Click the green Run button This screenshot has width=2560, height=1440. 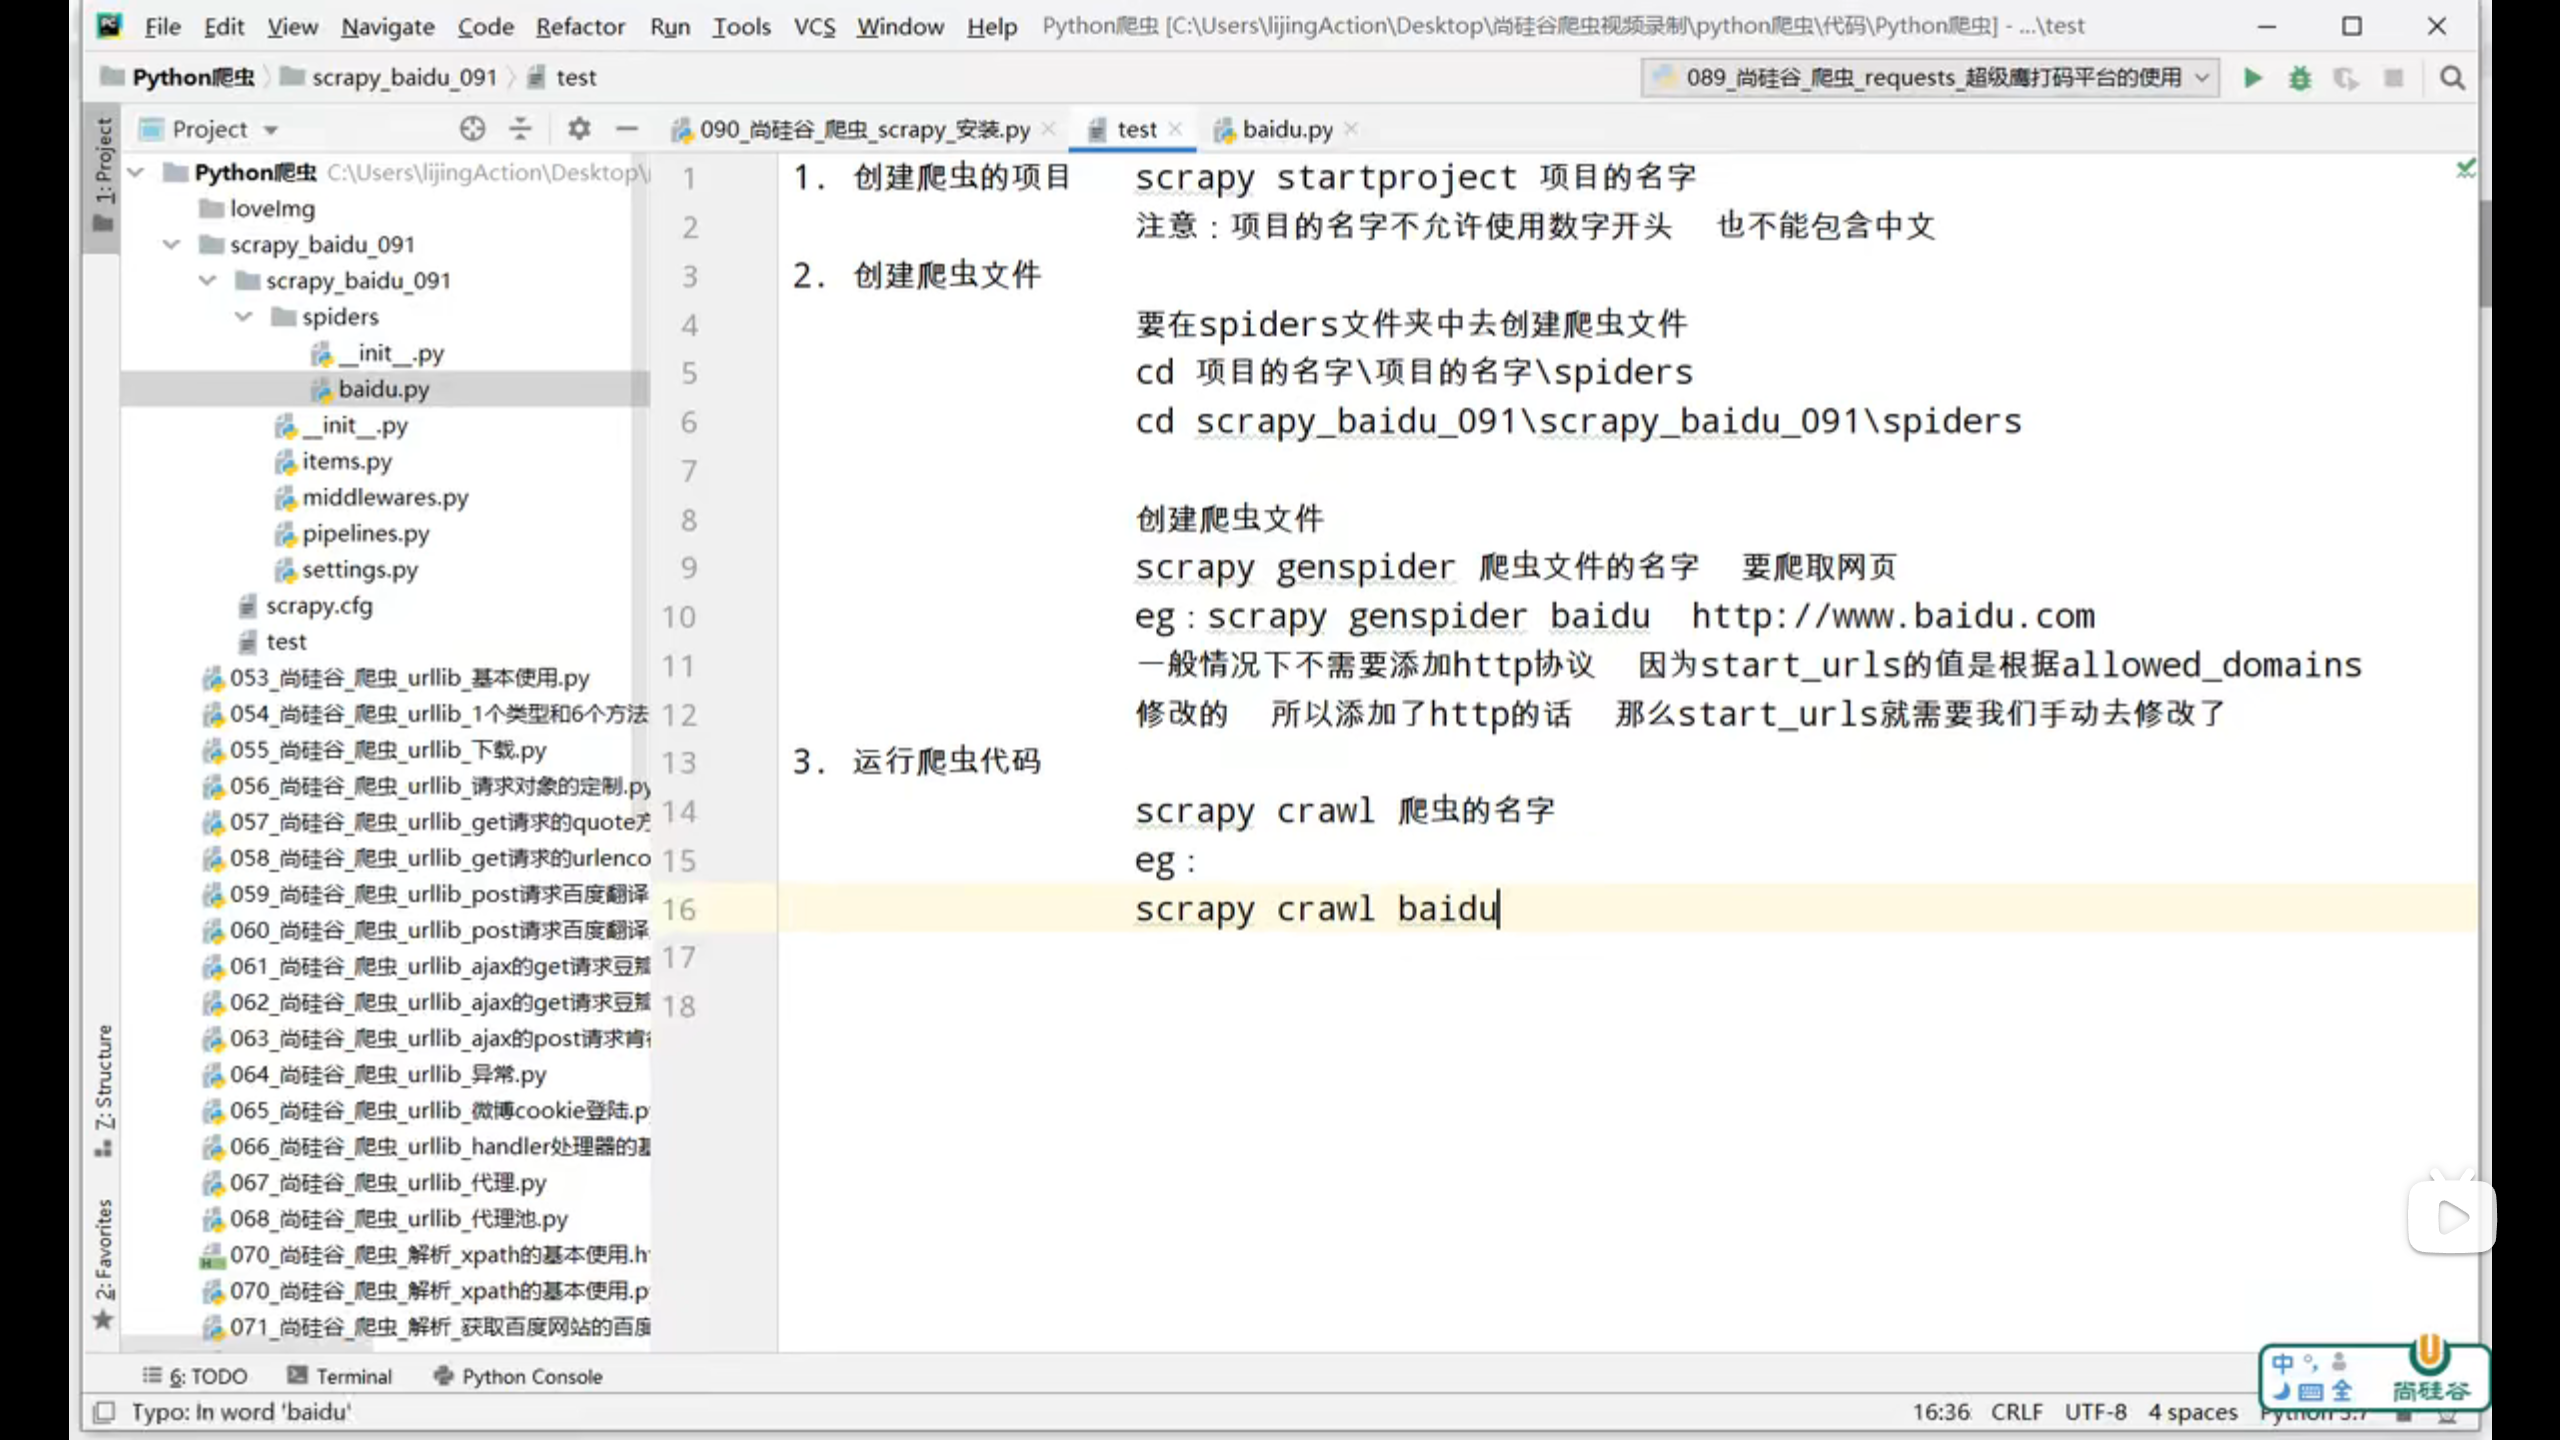pyautogui.click(x=2252, y=78)
